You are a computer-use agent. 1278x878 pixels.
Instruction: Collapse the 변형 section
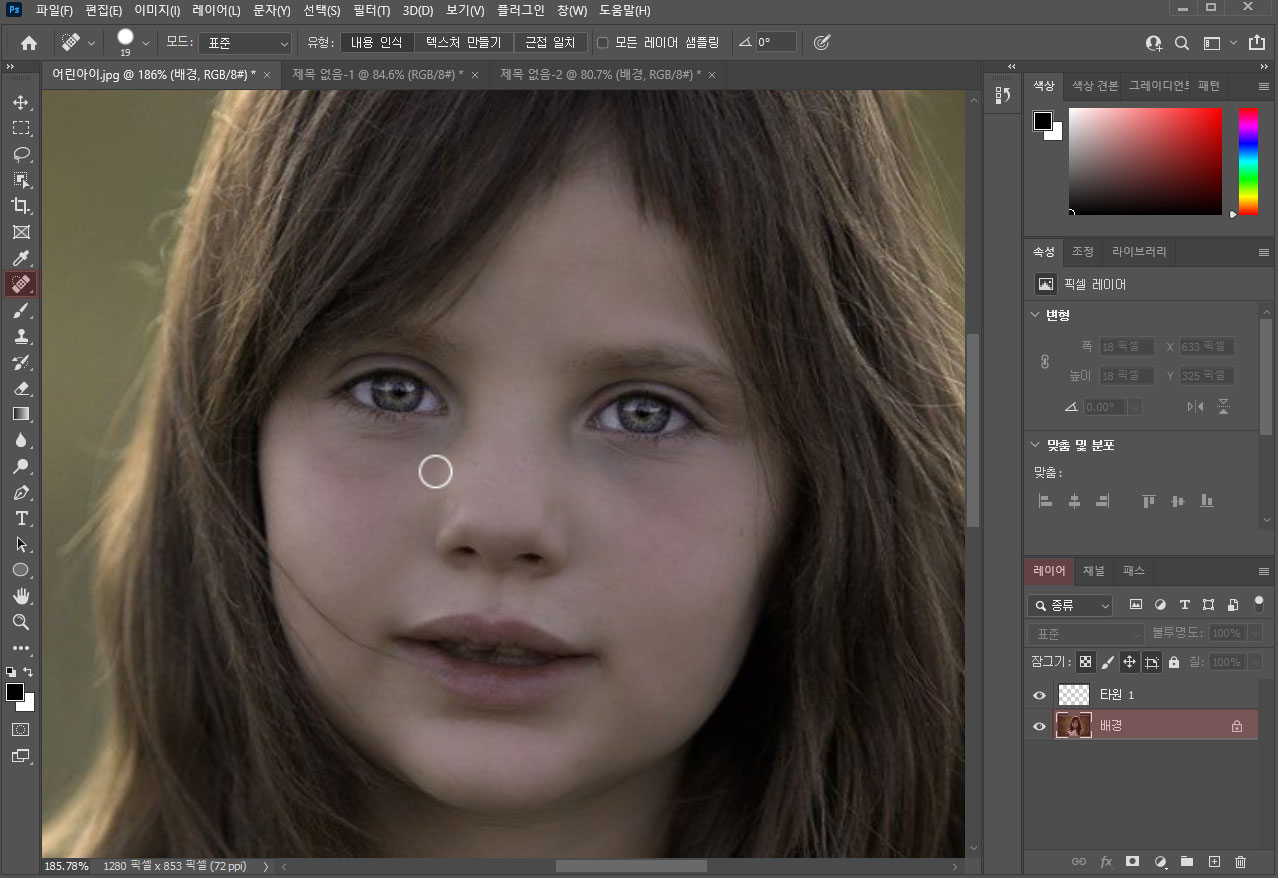click(x=1036, y=315)
